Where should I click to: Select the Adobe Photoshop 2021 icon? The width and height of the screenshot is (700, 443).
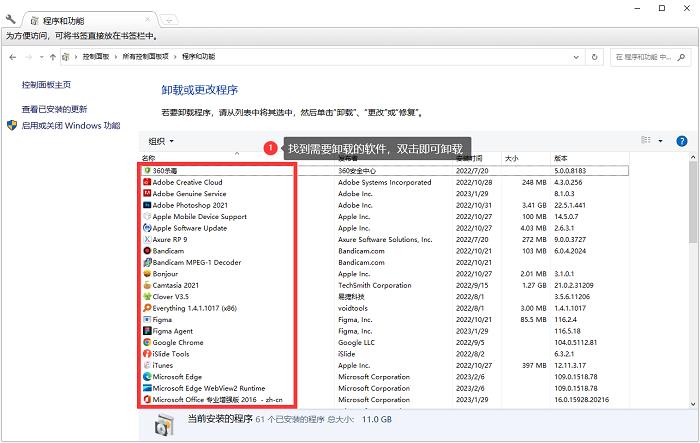147,205
